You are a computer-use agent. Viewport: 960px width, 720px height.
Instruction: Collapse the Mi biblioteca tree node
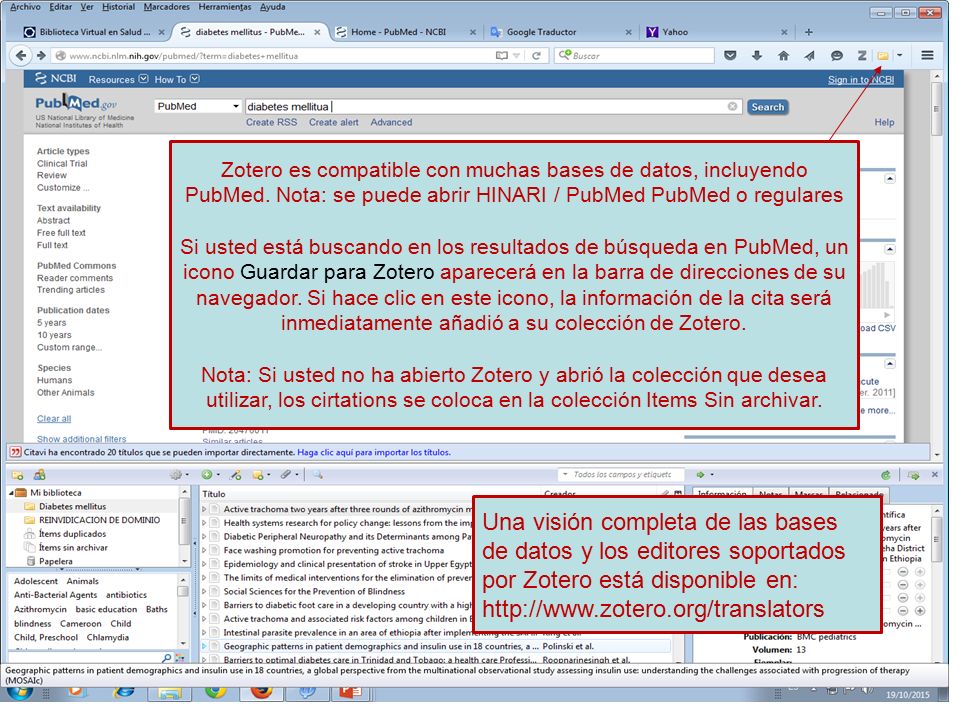pyautogui.click(x=12, y=493)
